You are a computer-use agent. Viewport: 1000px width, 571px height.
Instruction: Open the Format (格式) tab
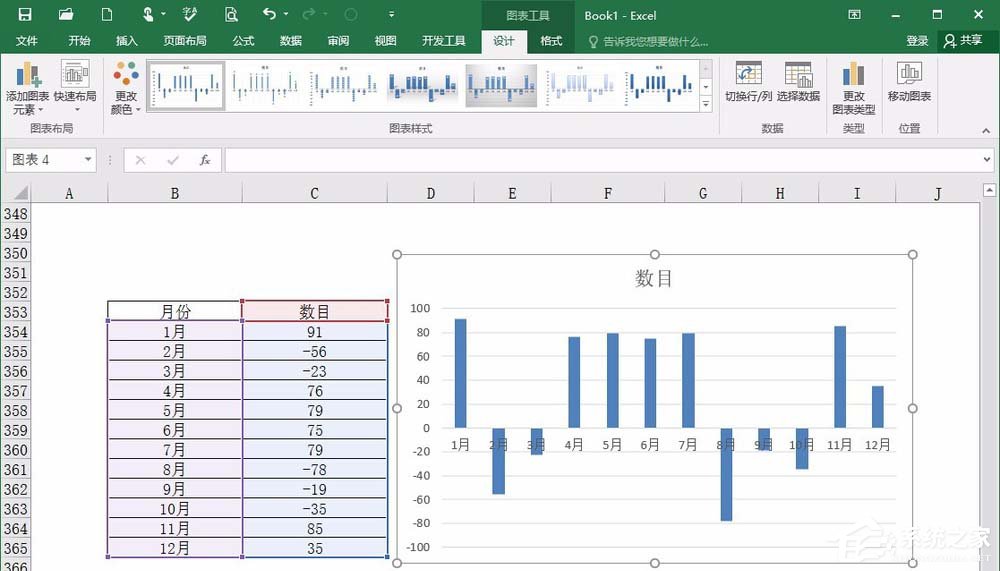click(551, 41)
